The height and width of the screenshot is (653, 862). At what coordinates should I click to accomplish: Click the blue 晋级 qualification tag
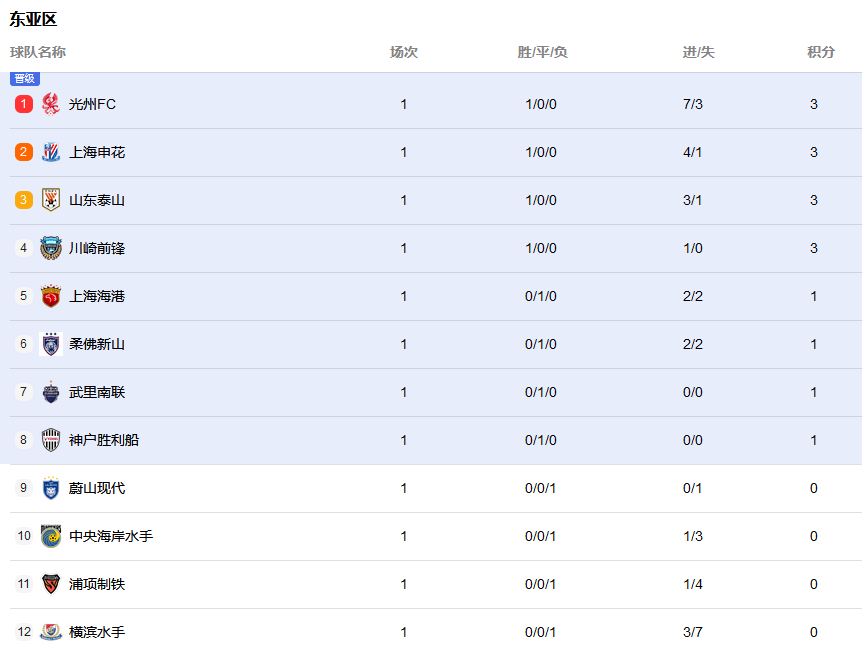[25, 79]
